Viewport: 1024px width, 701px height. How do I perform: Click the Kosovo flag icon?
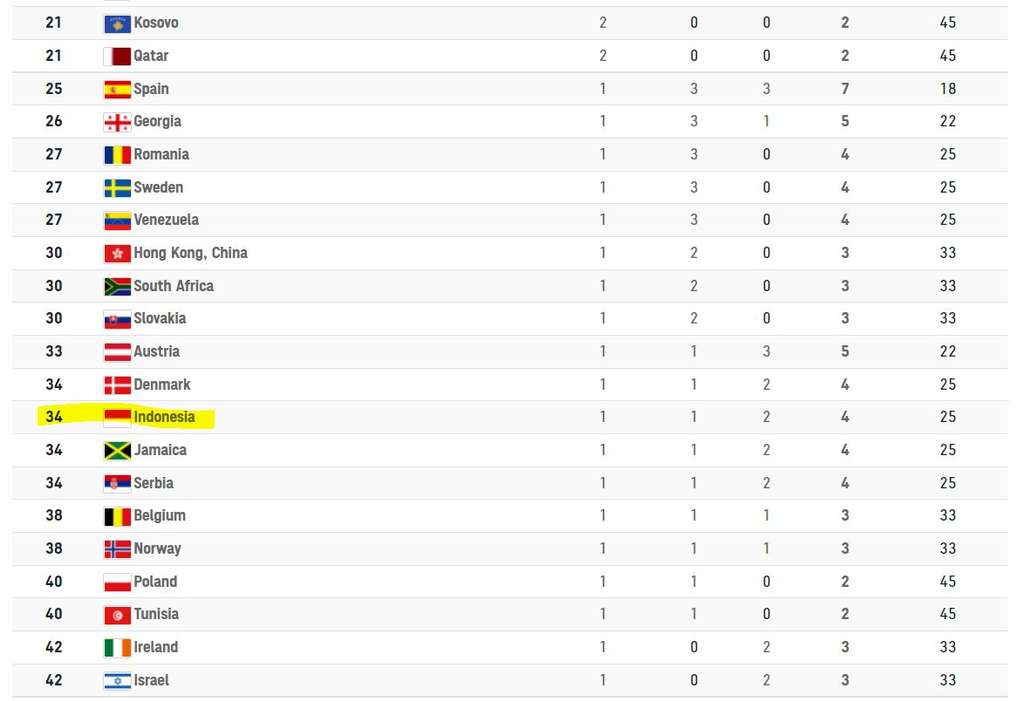click(x=118, y=24)
